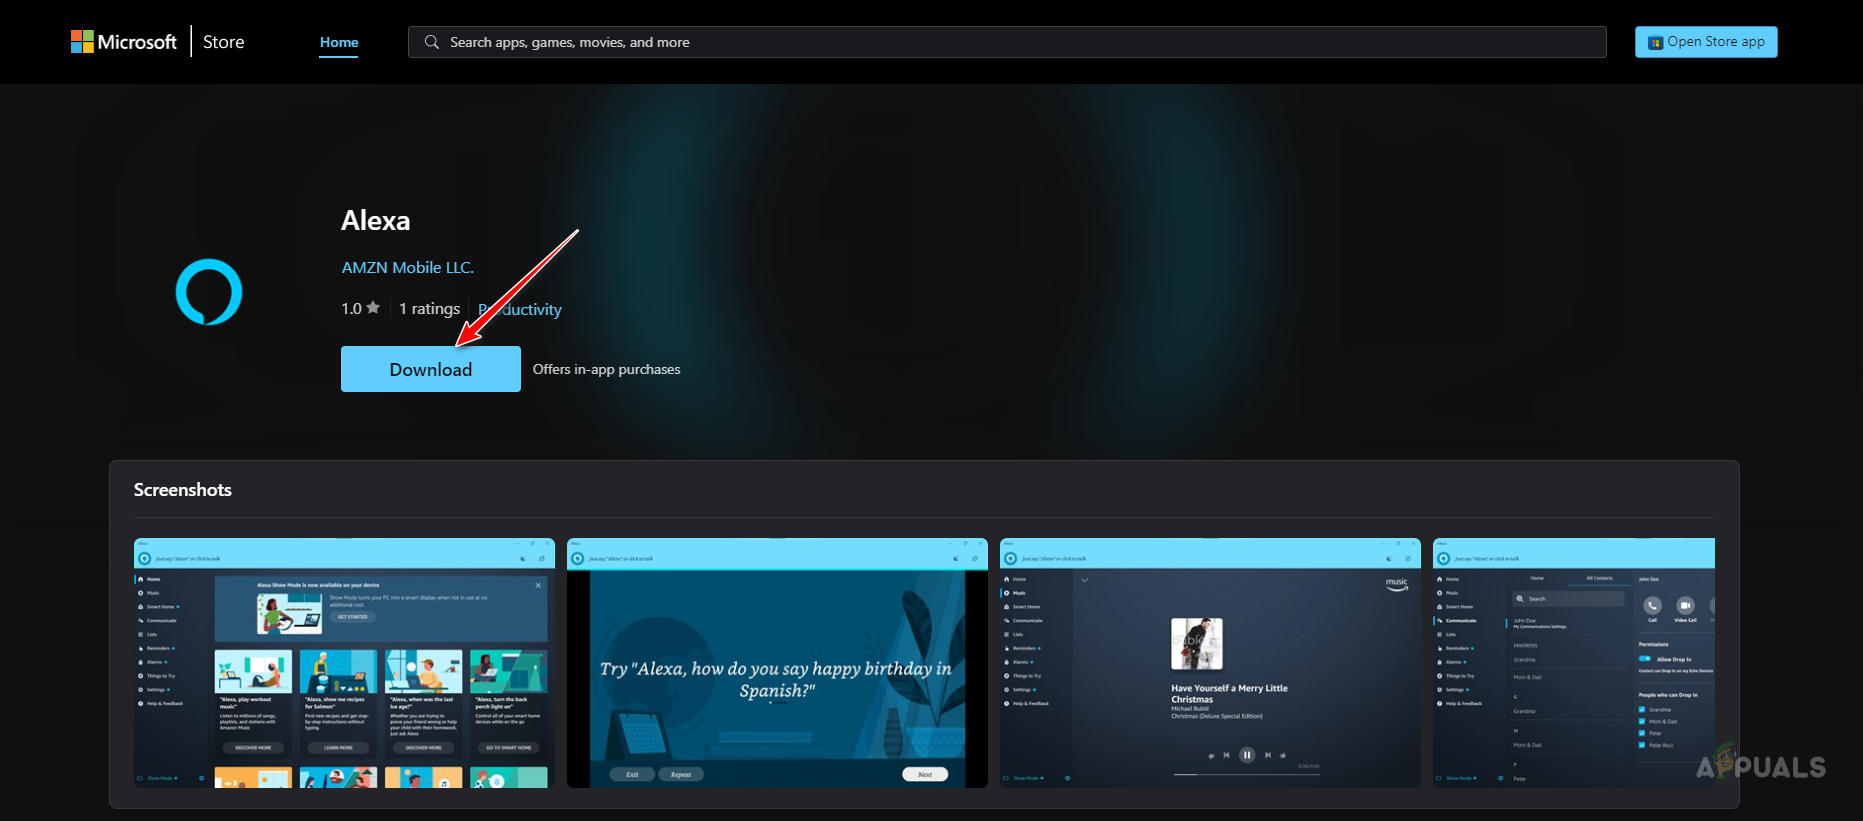The width and height of the screenshot is (1863, 821).
Task: Click the Alexa title heading
Action: (376, 220)
